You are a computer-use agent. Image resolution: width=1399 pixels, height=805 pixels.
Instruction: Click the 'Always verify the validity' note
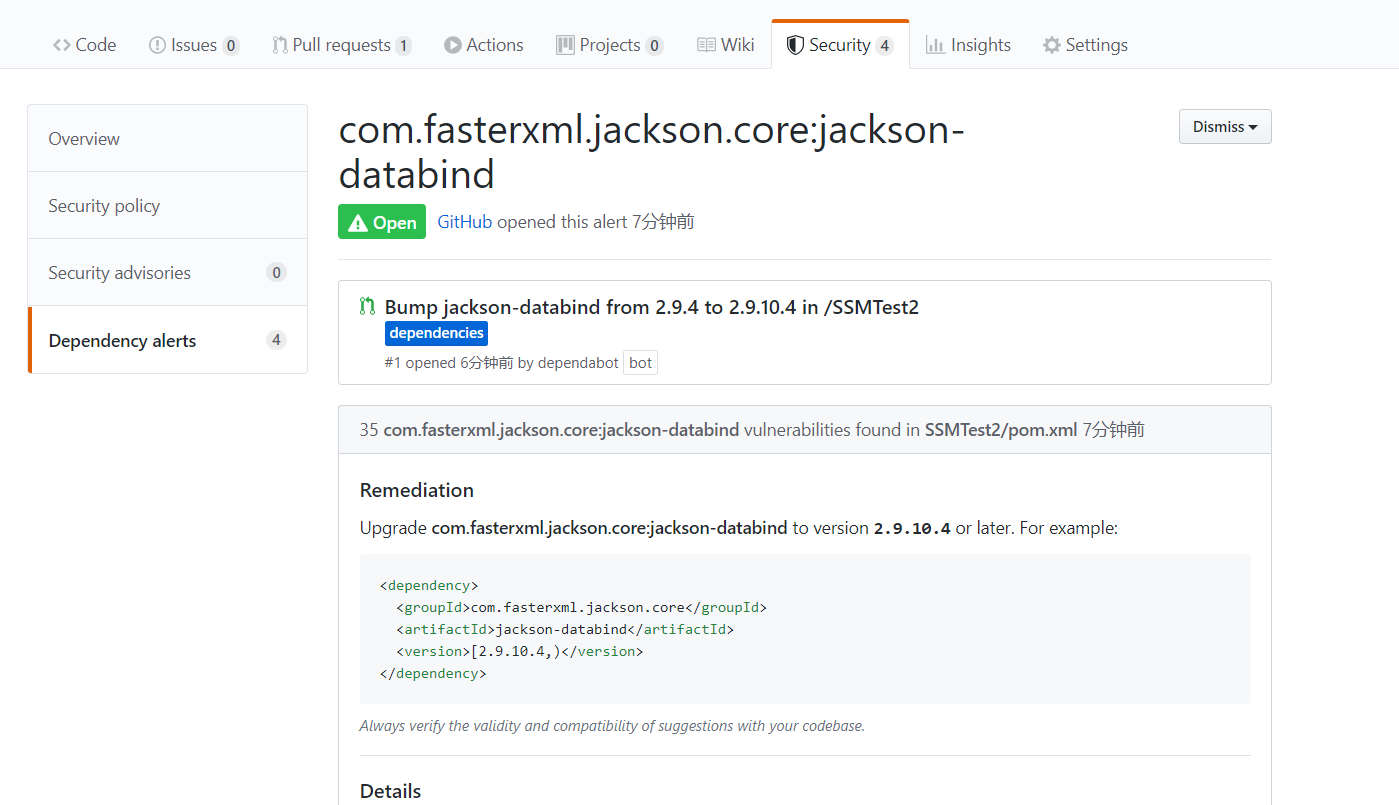click(612, 726)
